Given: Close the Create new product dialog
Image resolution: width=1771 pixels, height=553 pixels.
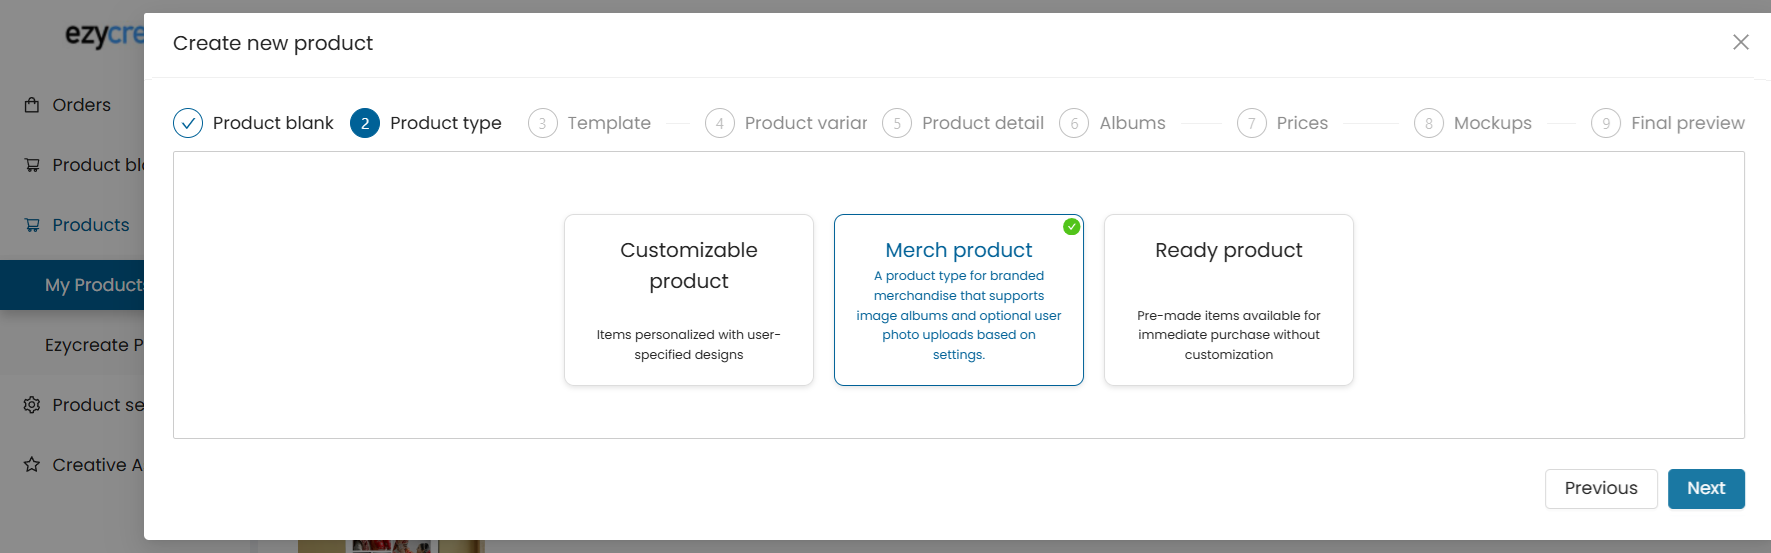Looking at the screenshot, I should (x=1741, y=42).
